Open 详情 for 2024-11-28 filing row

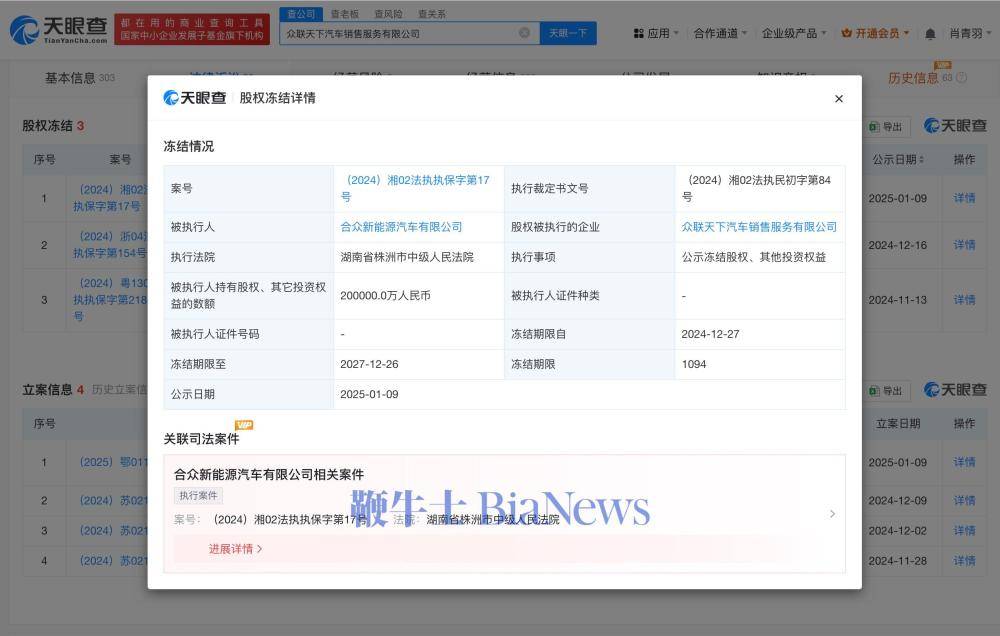(964, 561)
